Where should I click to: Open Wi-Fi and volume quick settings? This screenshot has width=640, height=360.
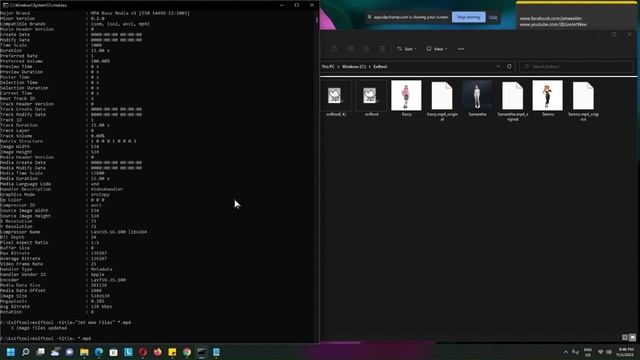tap(604, 352)
